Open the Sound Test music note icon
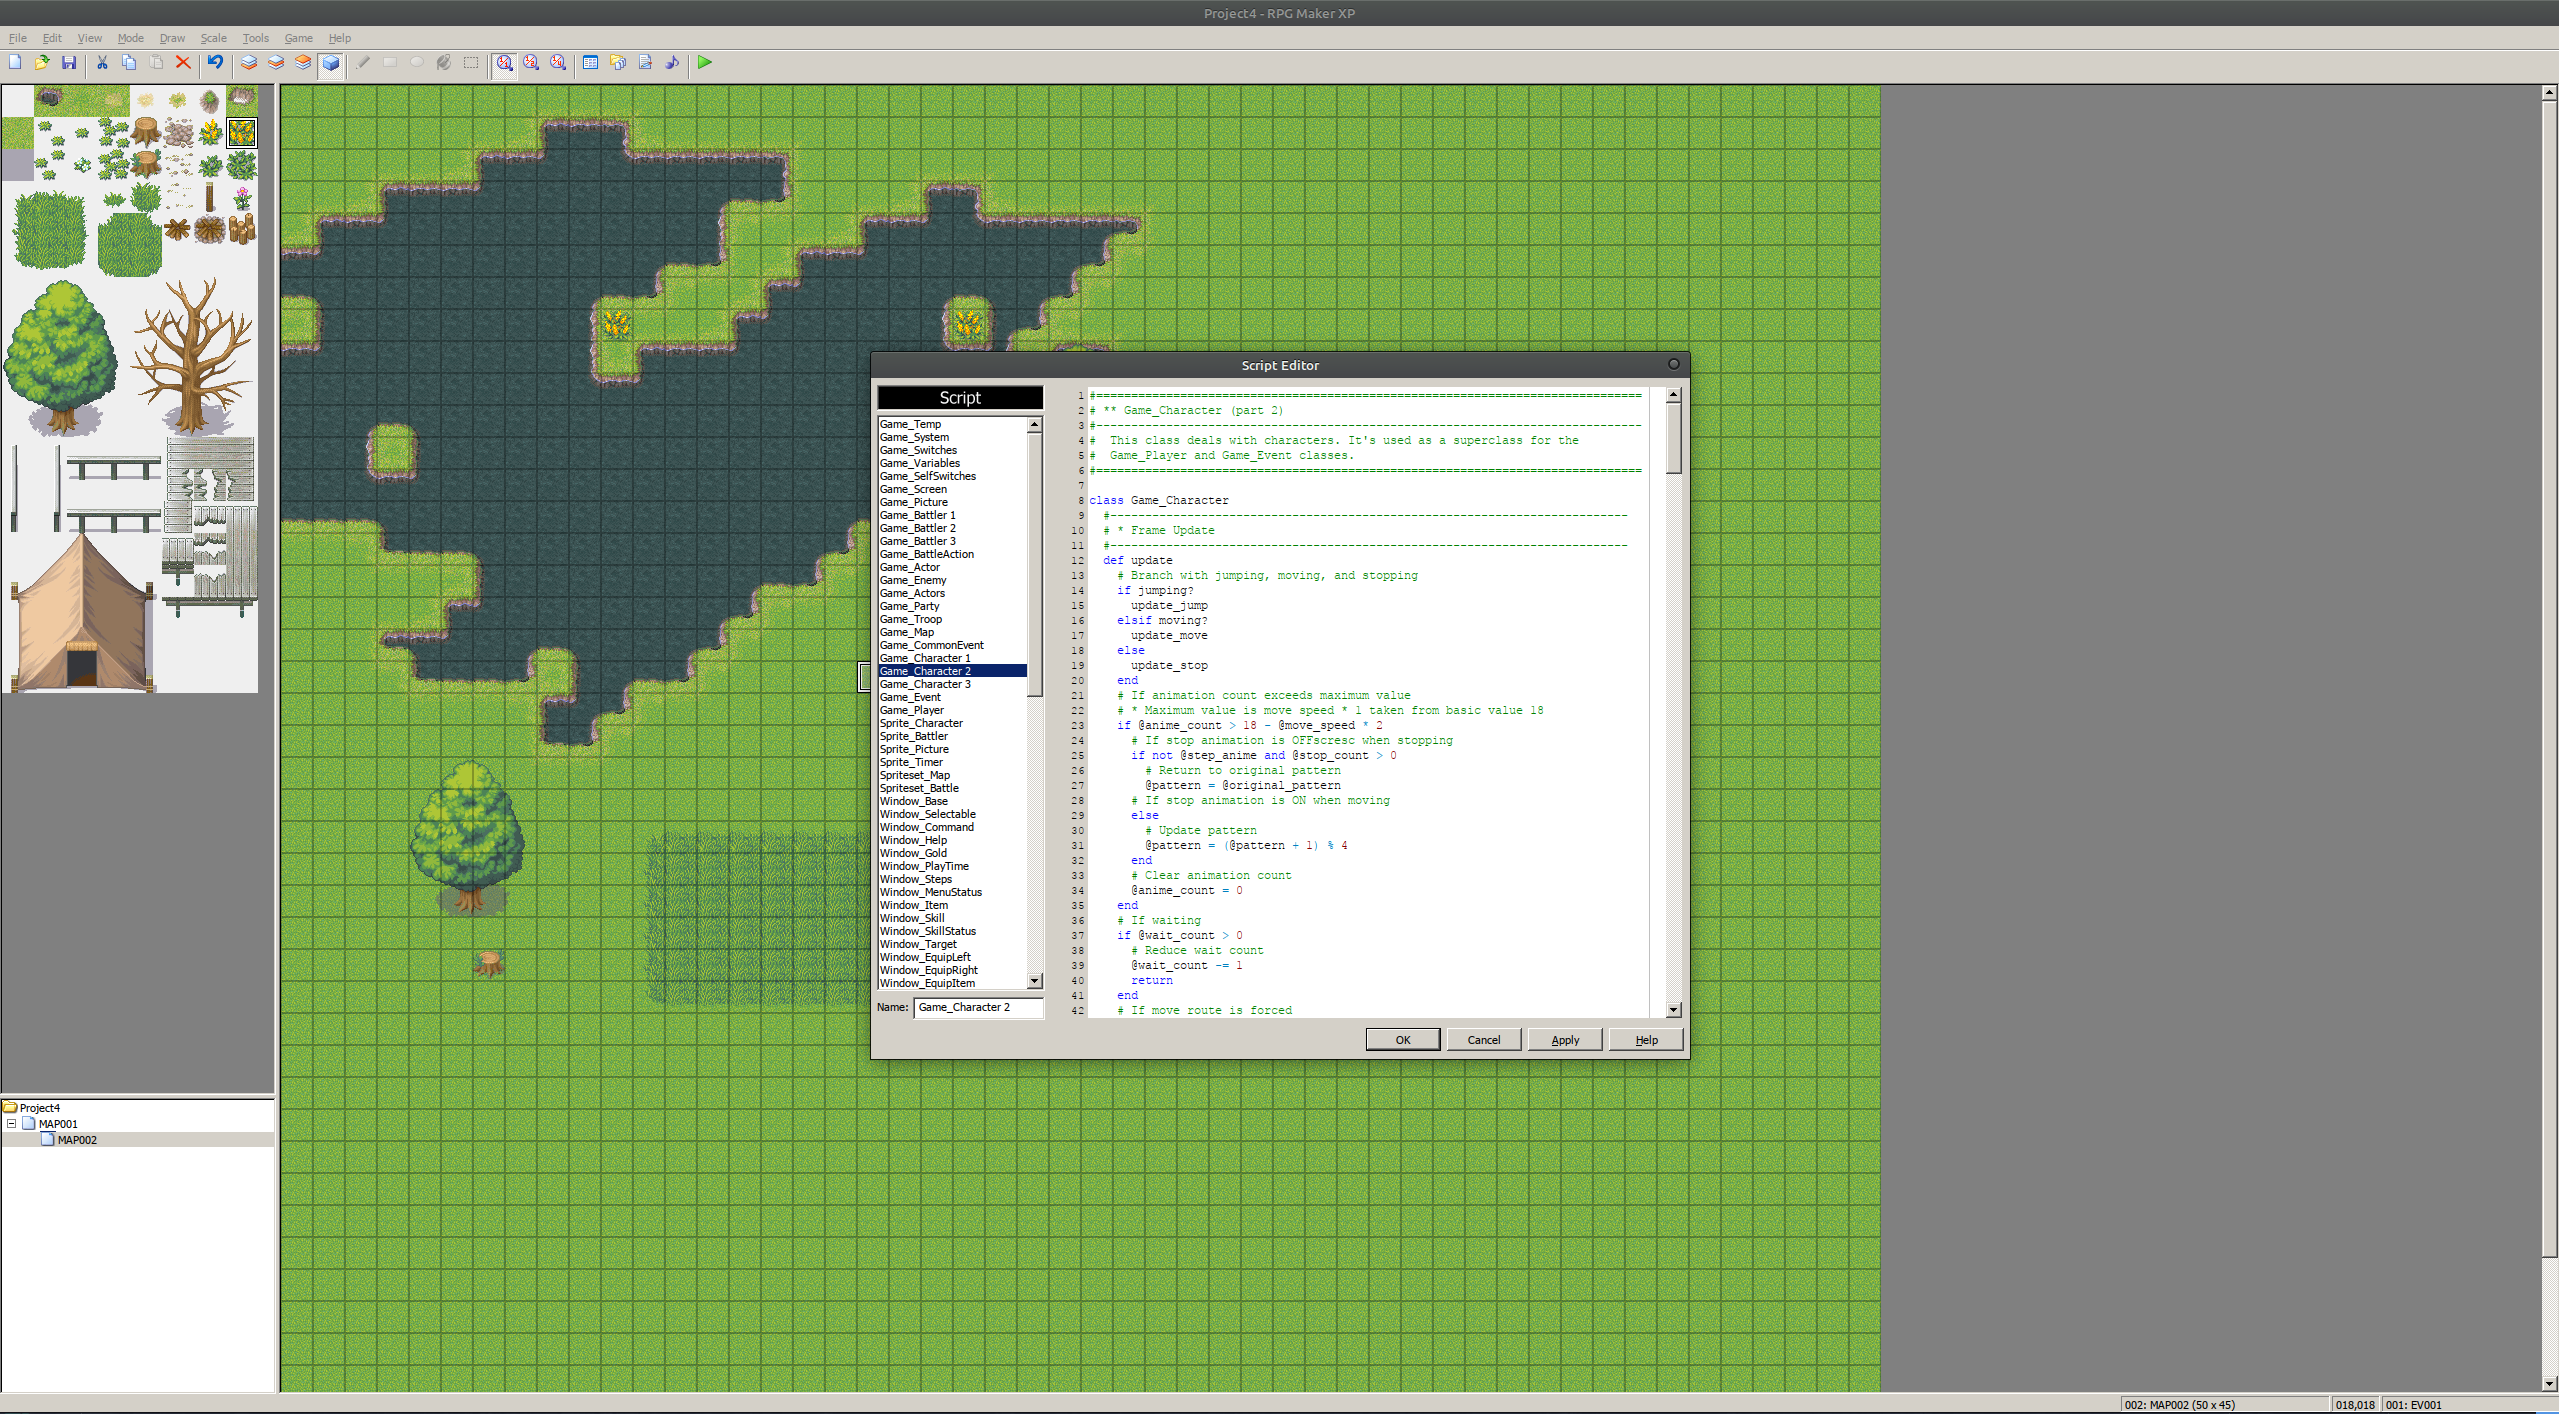 (x=672, y=62)
